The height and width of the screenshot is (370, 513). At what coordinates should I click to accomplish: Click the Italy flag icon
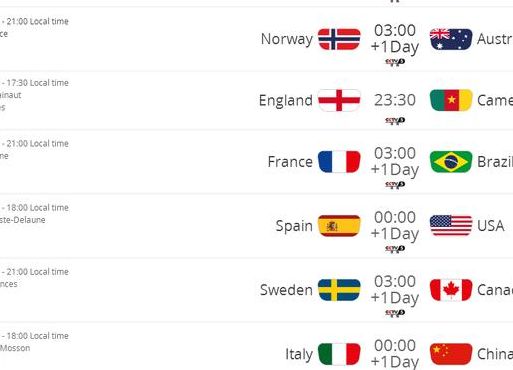[x=339, y=354]
